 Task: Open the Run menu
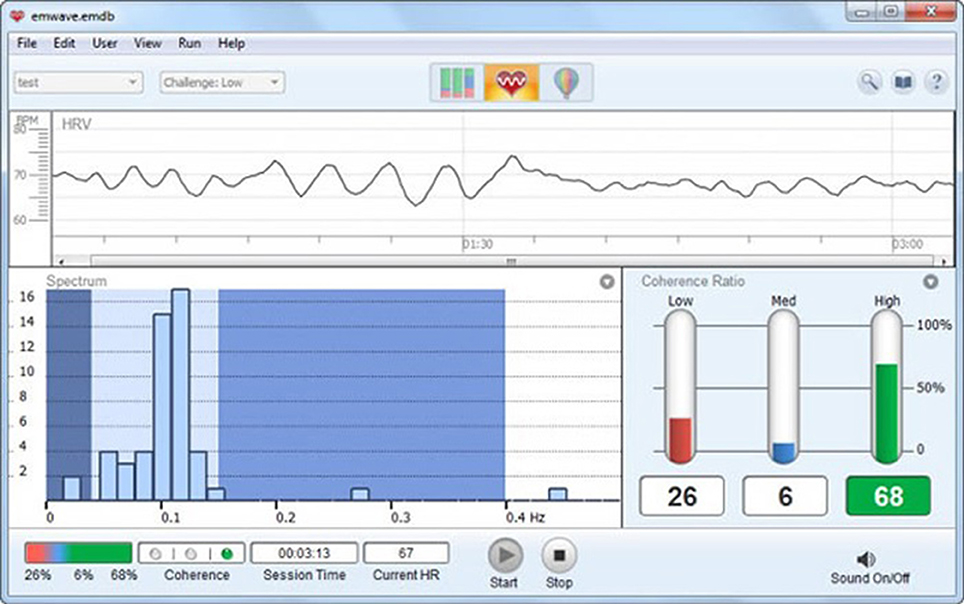point(189,43)
